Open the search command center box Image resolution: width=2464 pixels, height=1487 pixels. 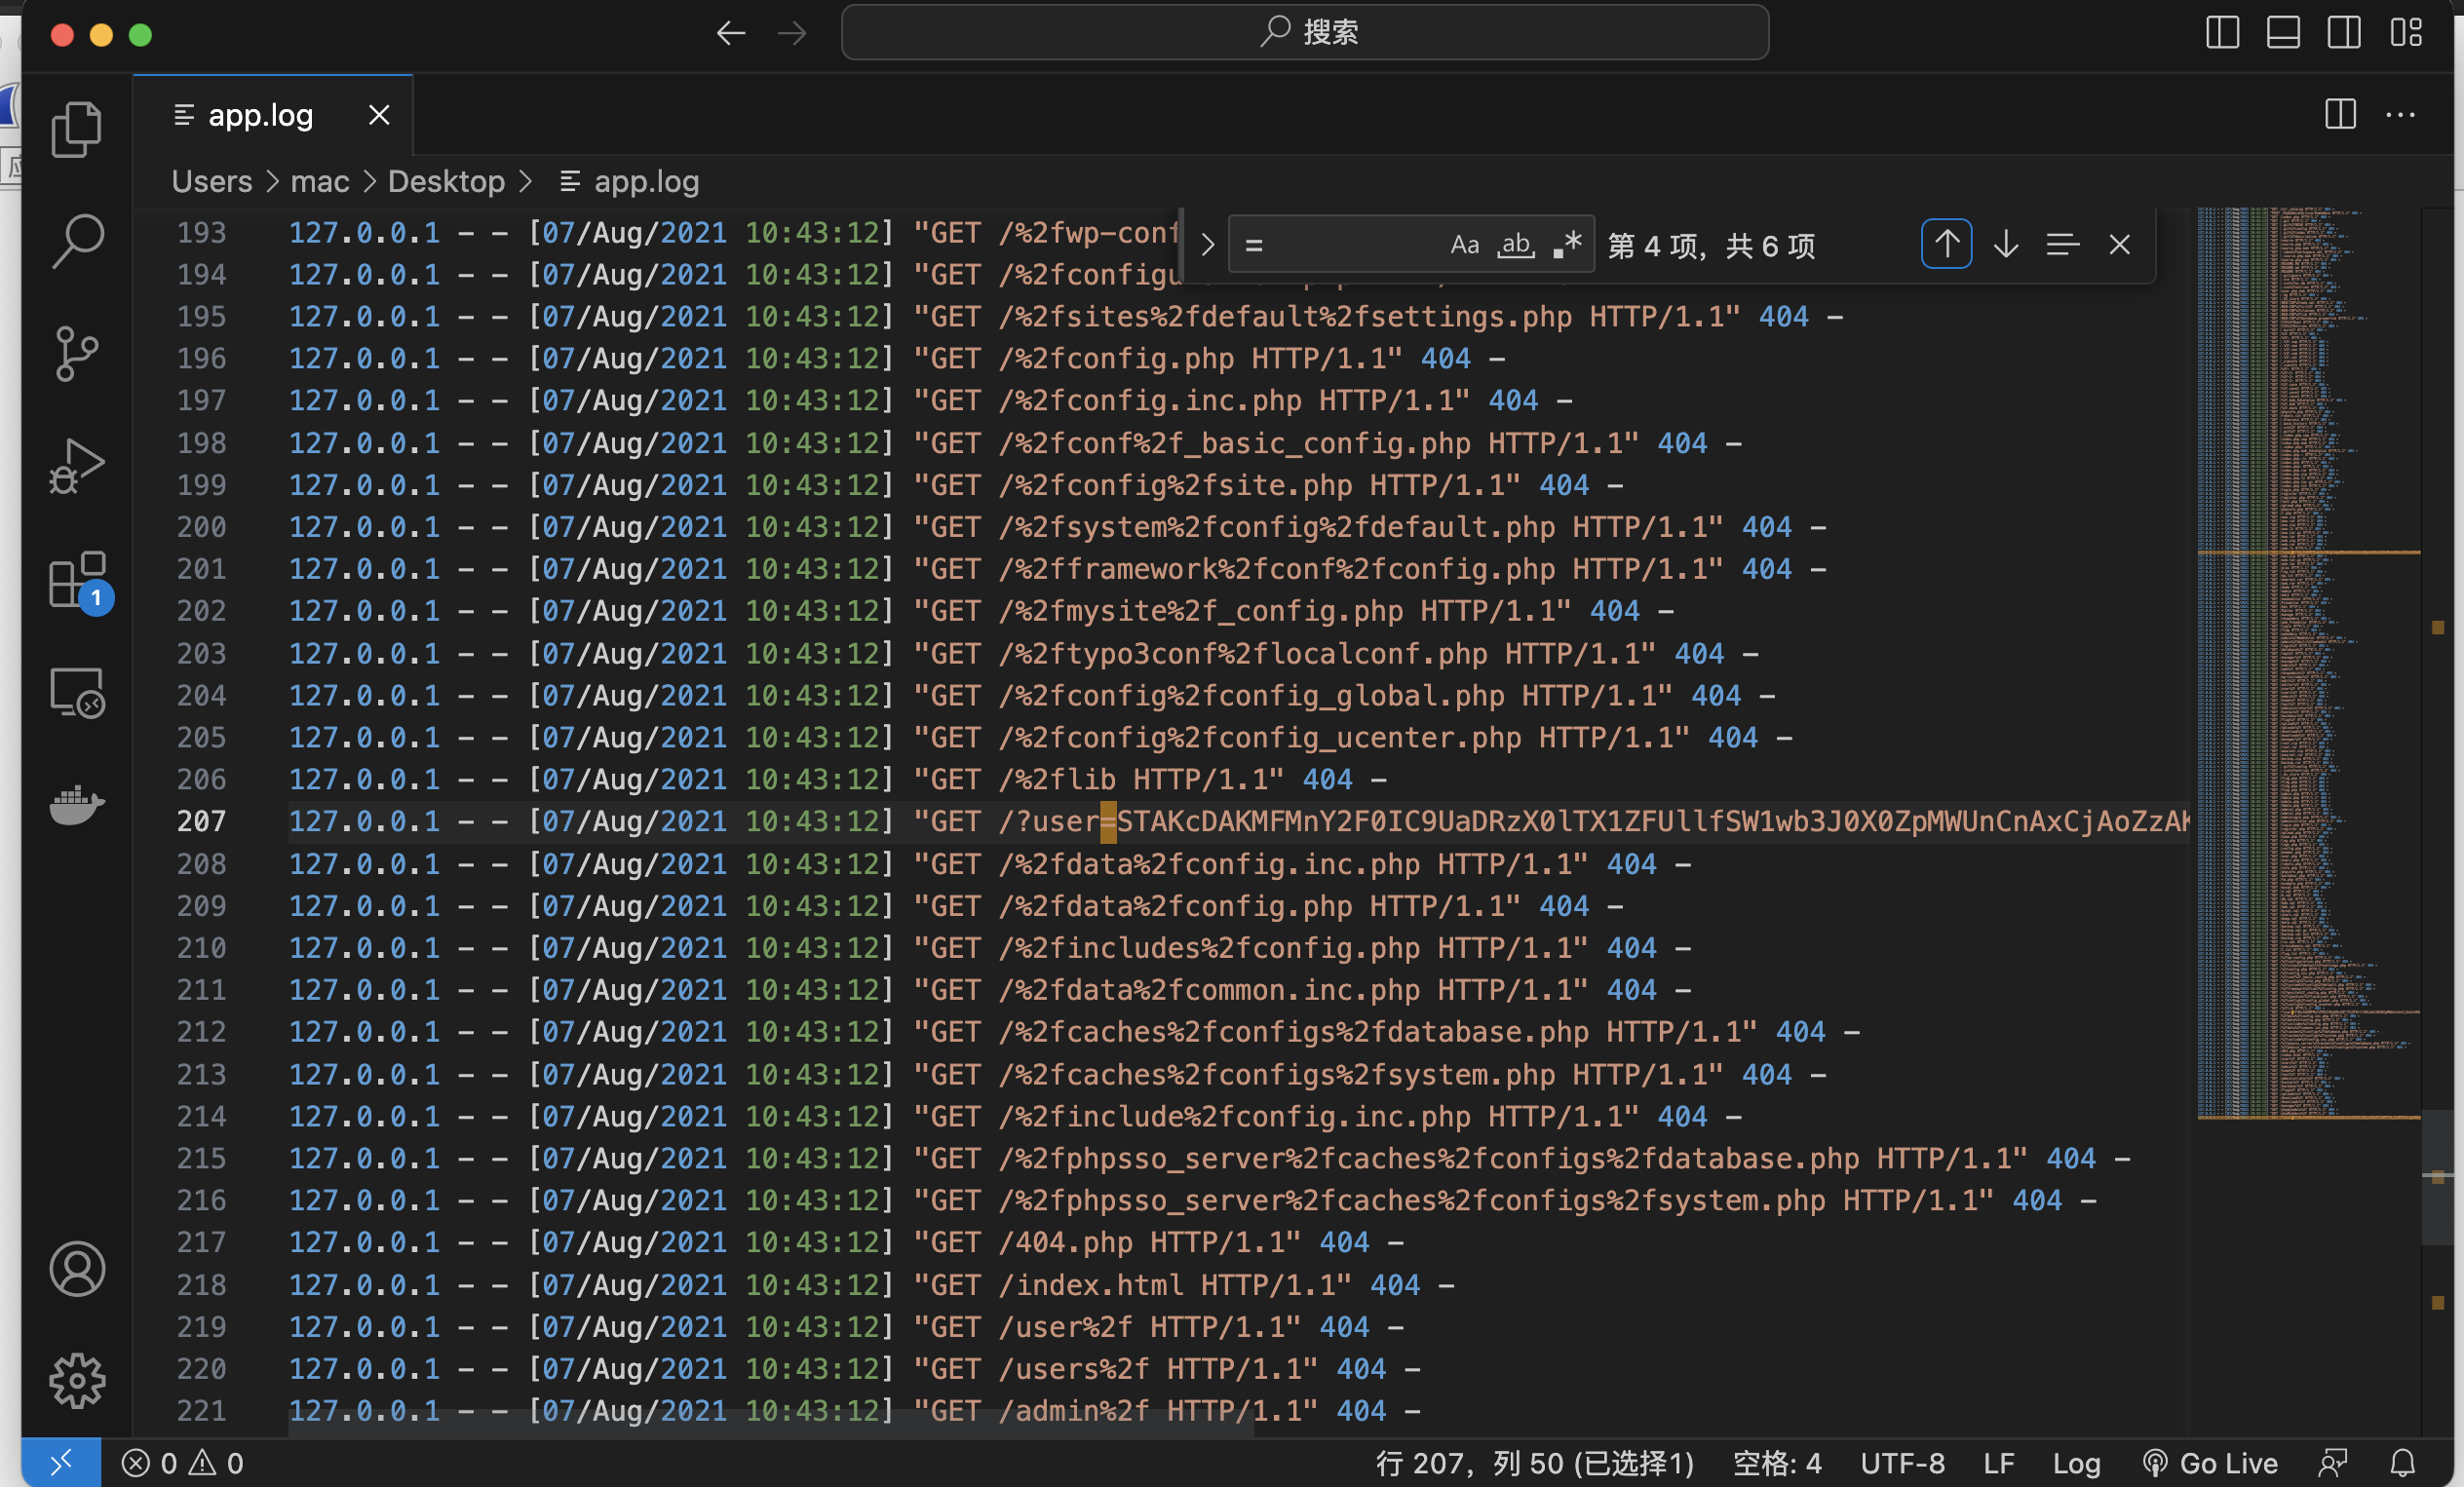click(x=1305, y=33)
